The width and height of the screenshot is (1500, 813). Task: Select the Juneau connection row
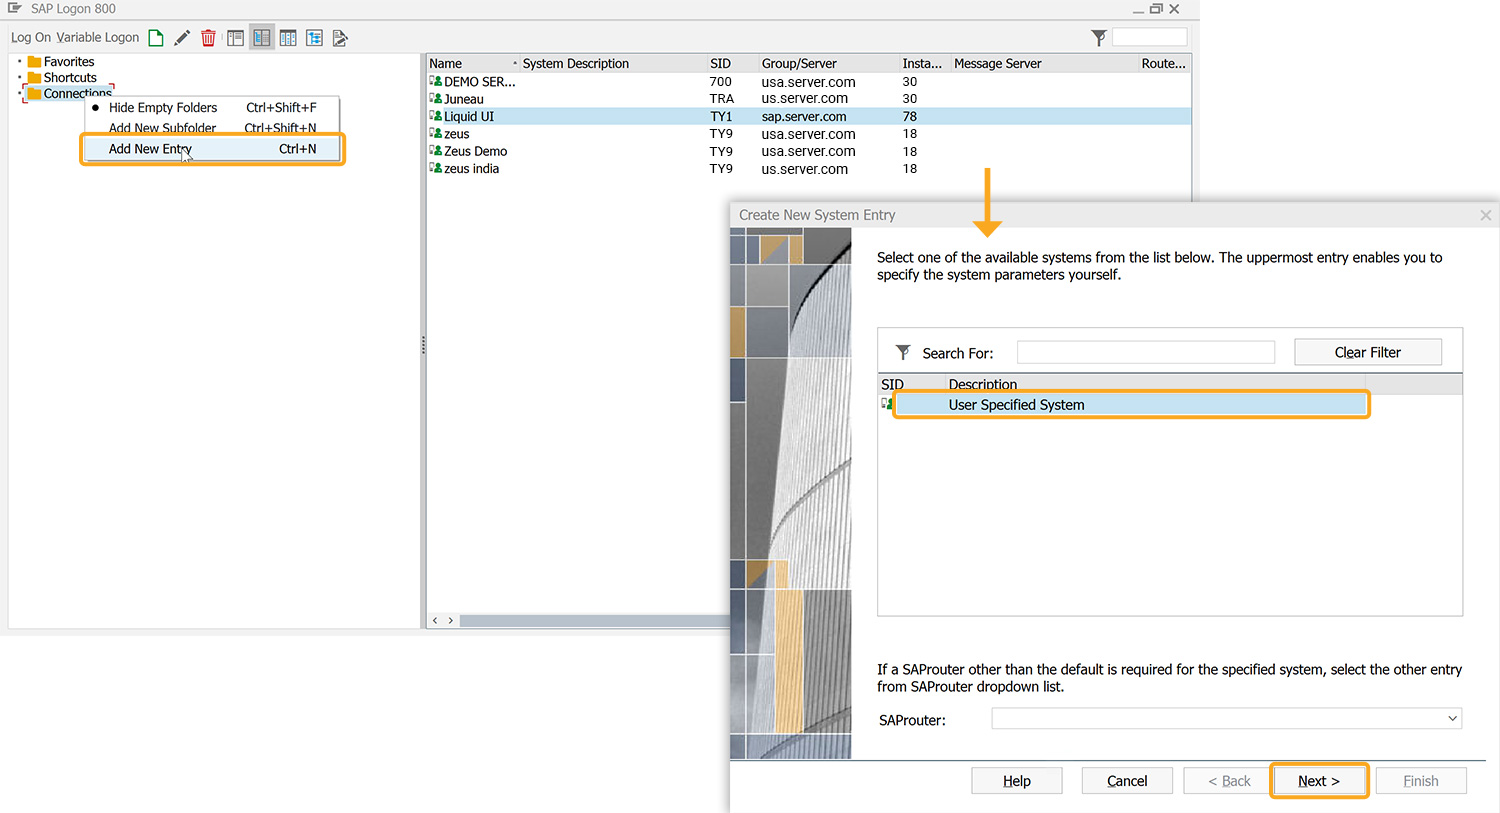(x=808, y=98)
